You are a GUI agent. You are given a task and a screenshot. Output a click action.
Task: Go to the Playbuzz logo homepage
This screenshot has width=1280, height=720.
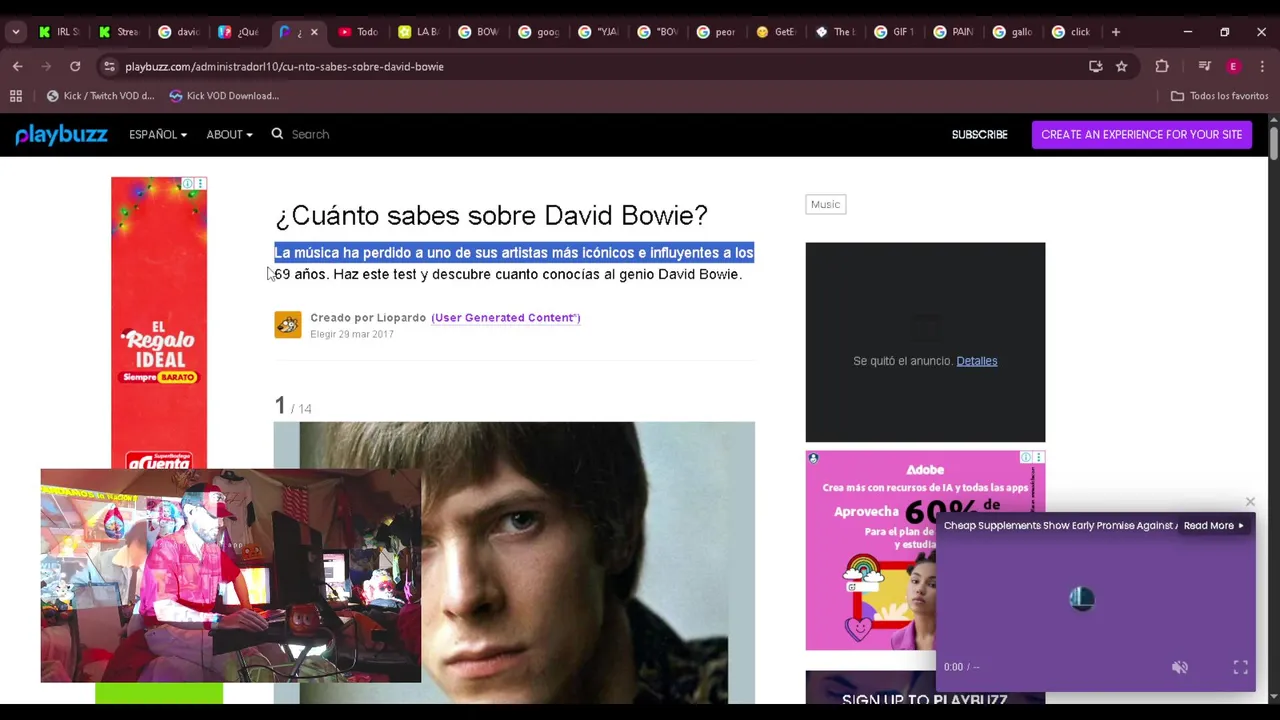pyautogui.click(x=61, y=134)
